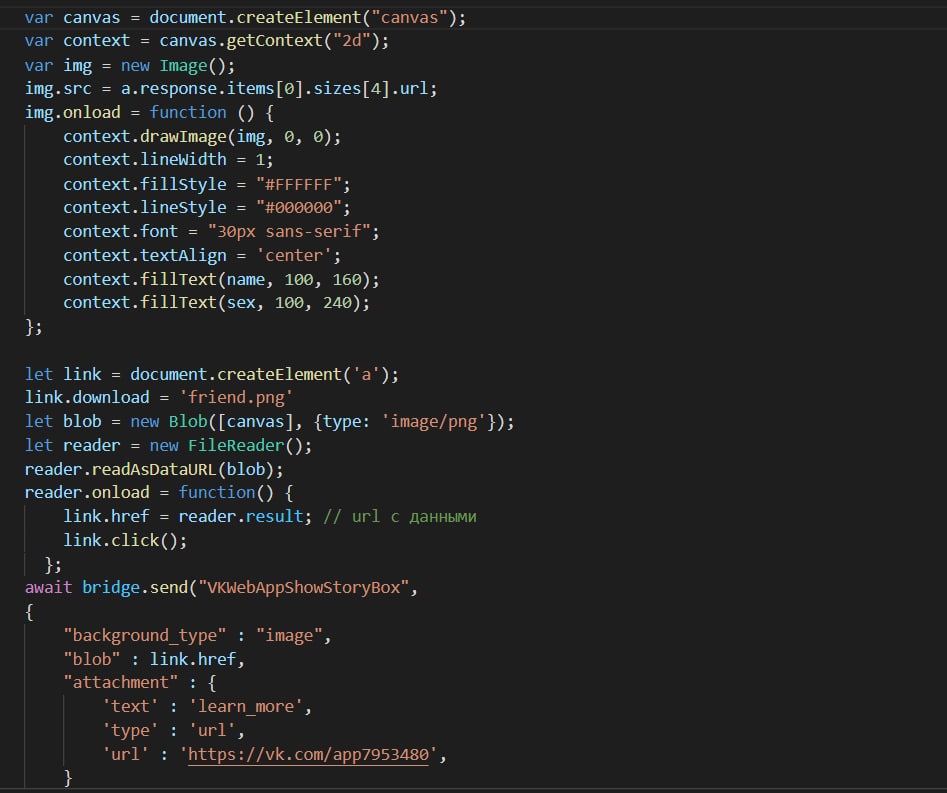Click the ''type' : 'url',' line
Screen dimensions: 947x793
174,731
